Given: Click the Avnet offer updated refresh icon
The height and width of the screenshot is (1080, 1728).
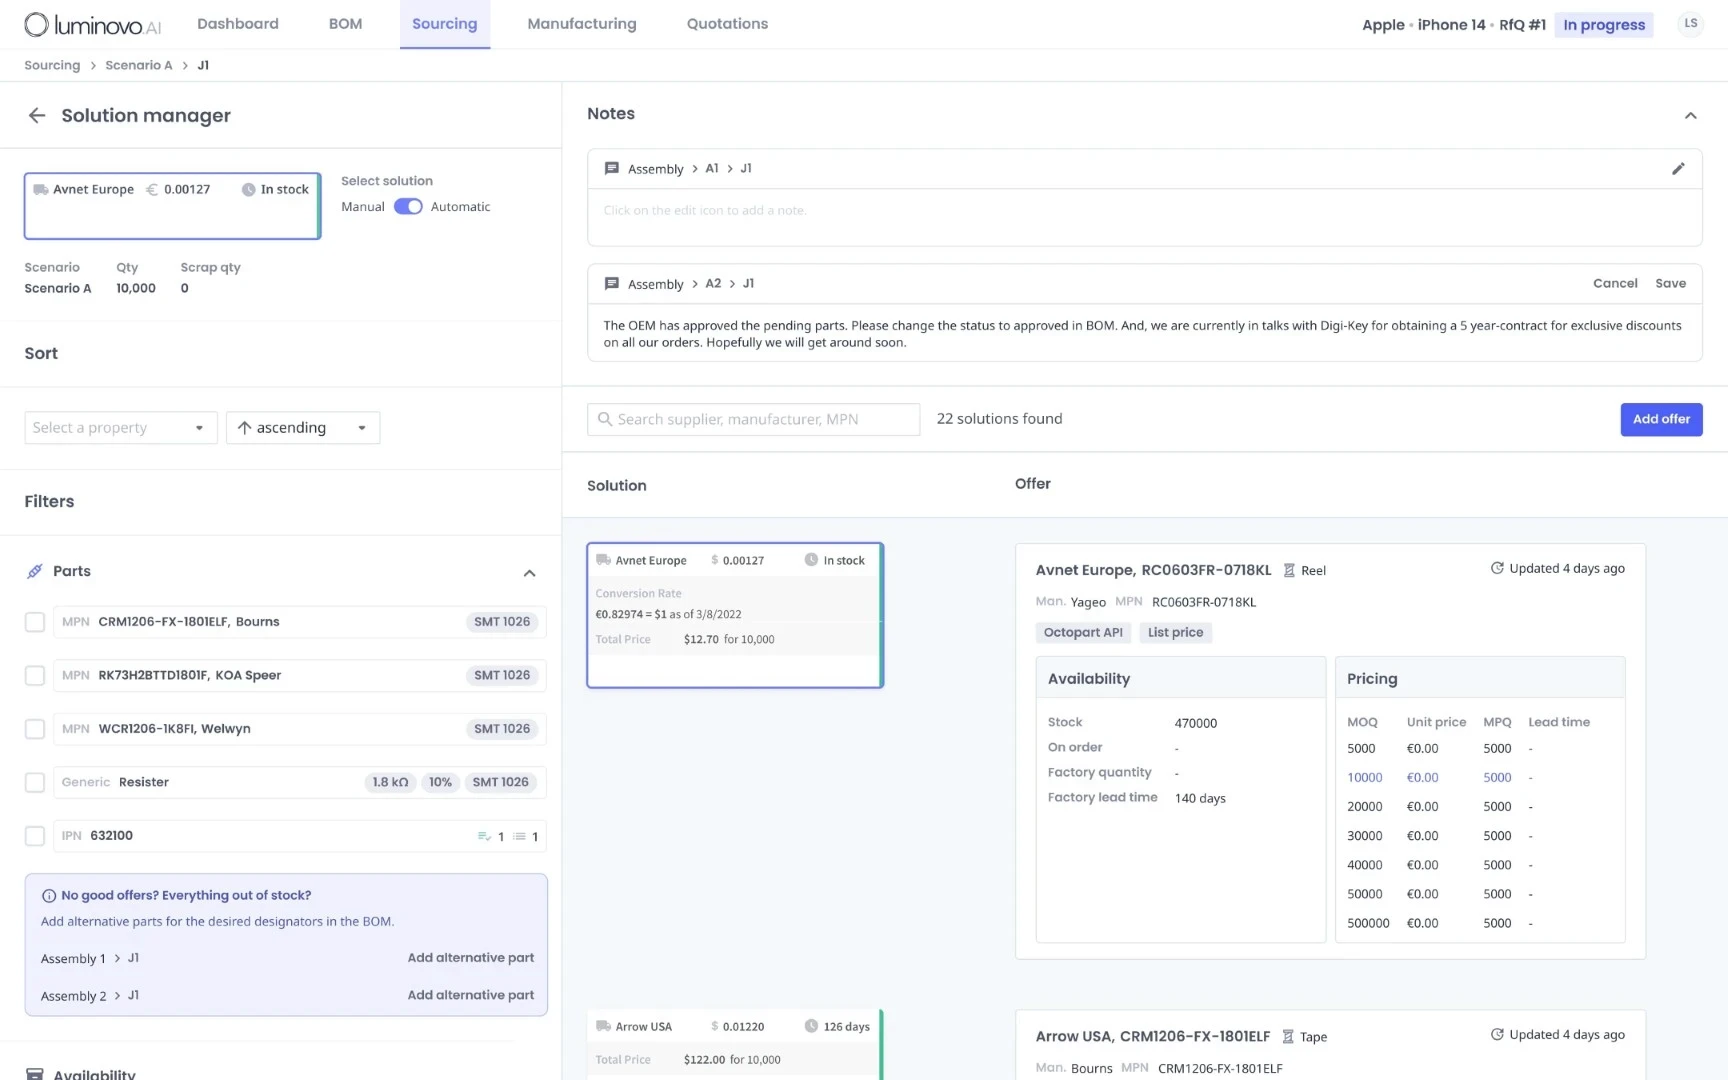Looking at the screenshot, I should click(1497, 568).
